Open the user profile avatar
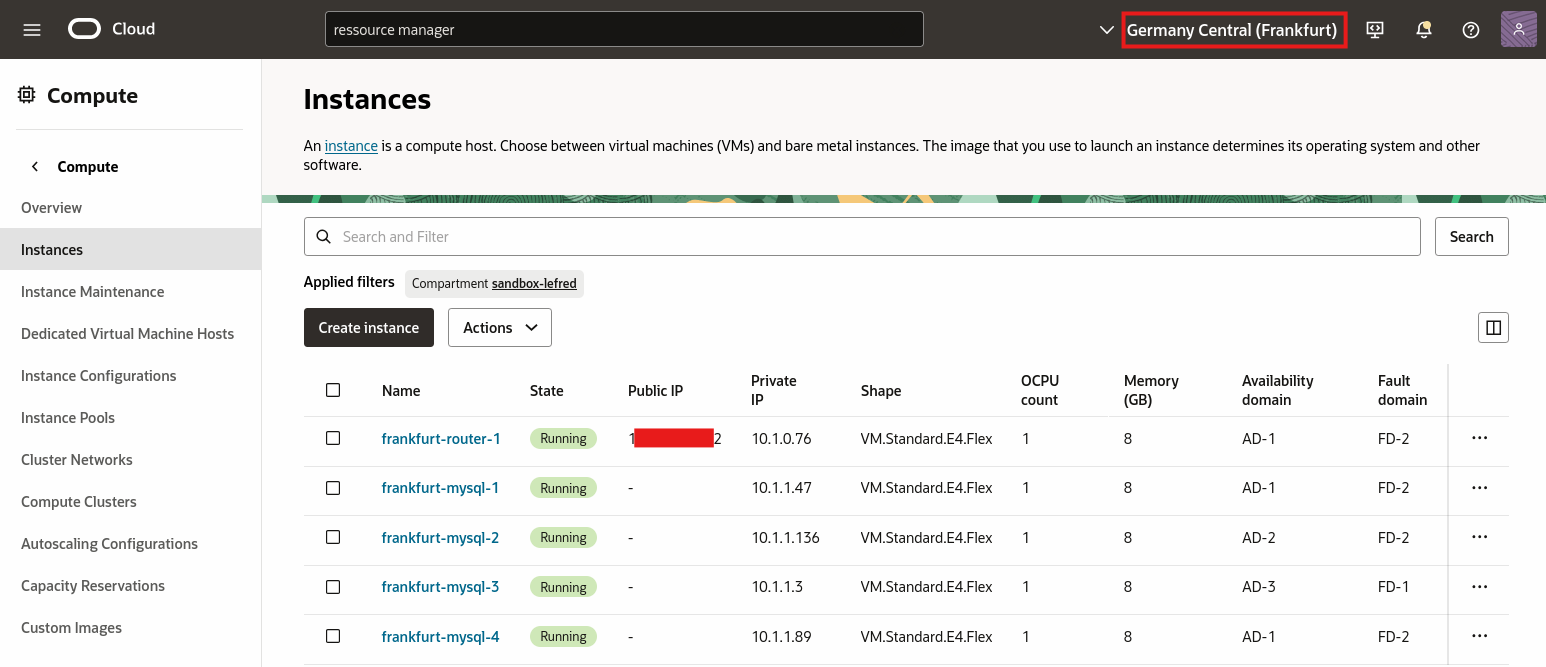Image resolution: width=1546 pixels, height=667 pixels. click(x=1518, y=29)
